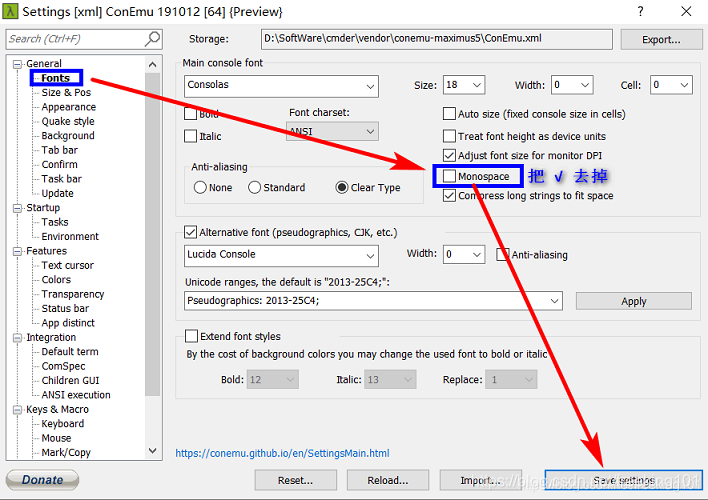This screenshot has height=500, width=708.
Task: Toggle the Bold font checkbox
Action: tap(191, 113)
